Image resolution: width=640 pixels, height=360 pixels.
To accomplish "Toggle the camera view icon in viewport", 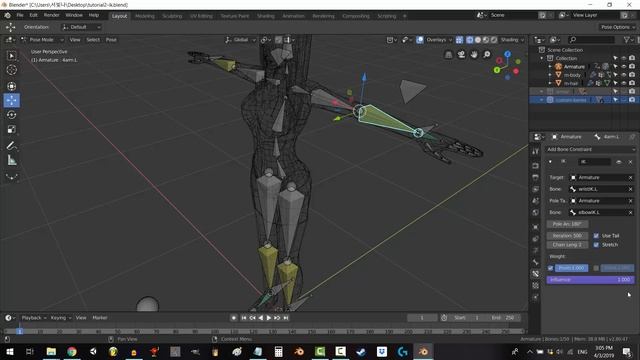I will 461,55.
